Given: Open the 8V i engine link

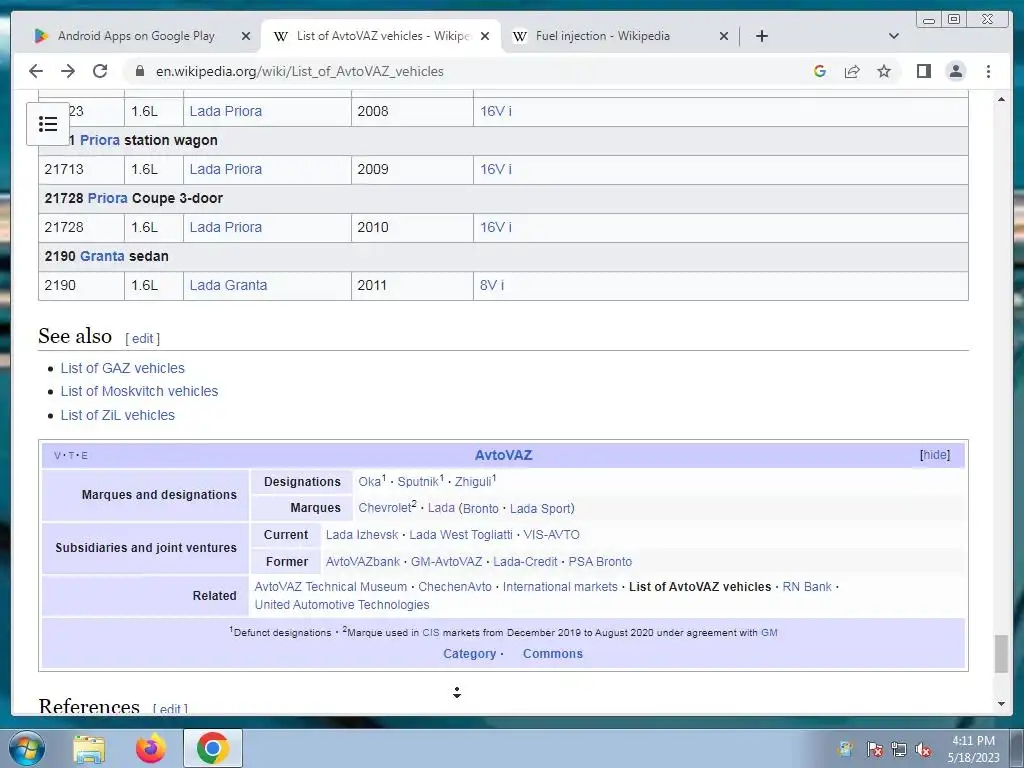Looking at the screenshot, I should point(492,285).
